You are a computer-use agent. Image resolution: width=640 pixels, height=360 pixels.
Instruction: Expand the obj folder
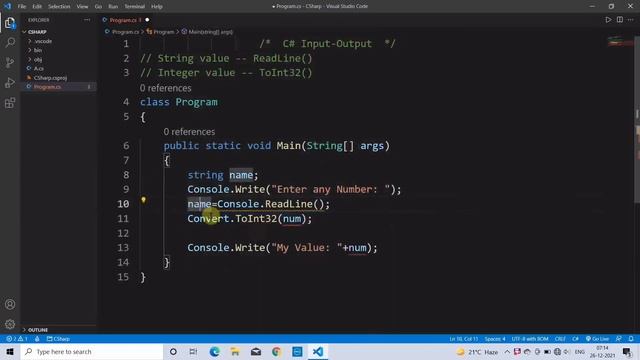[x=38, y=59]
